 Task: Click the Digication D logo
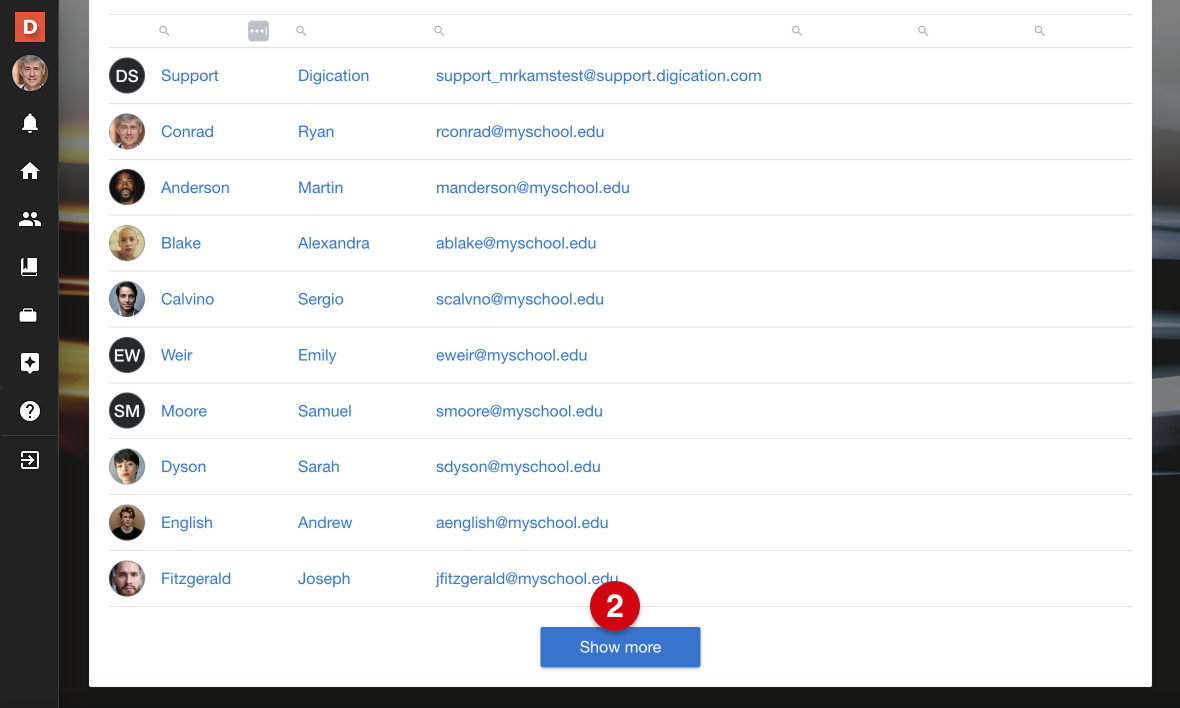point(30,27)
